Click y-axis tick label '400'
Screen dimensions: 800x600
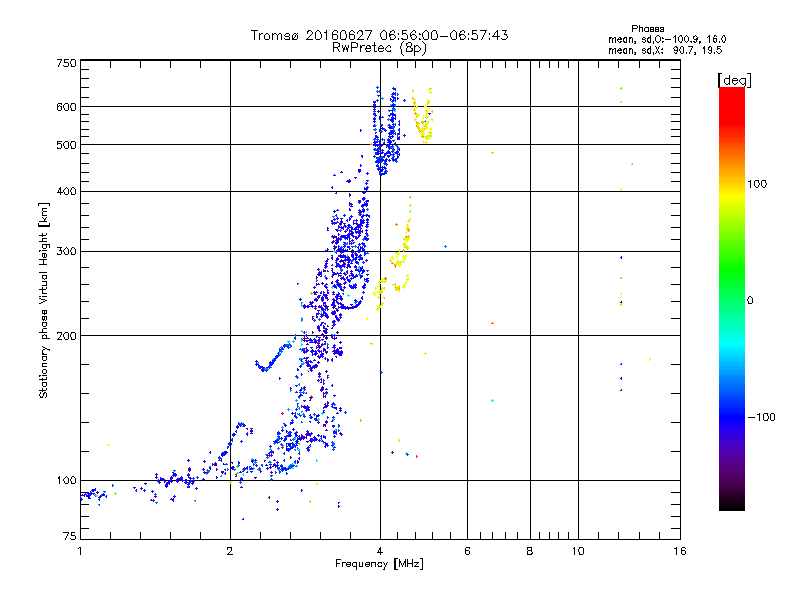67,191
